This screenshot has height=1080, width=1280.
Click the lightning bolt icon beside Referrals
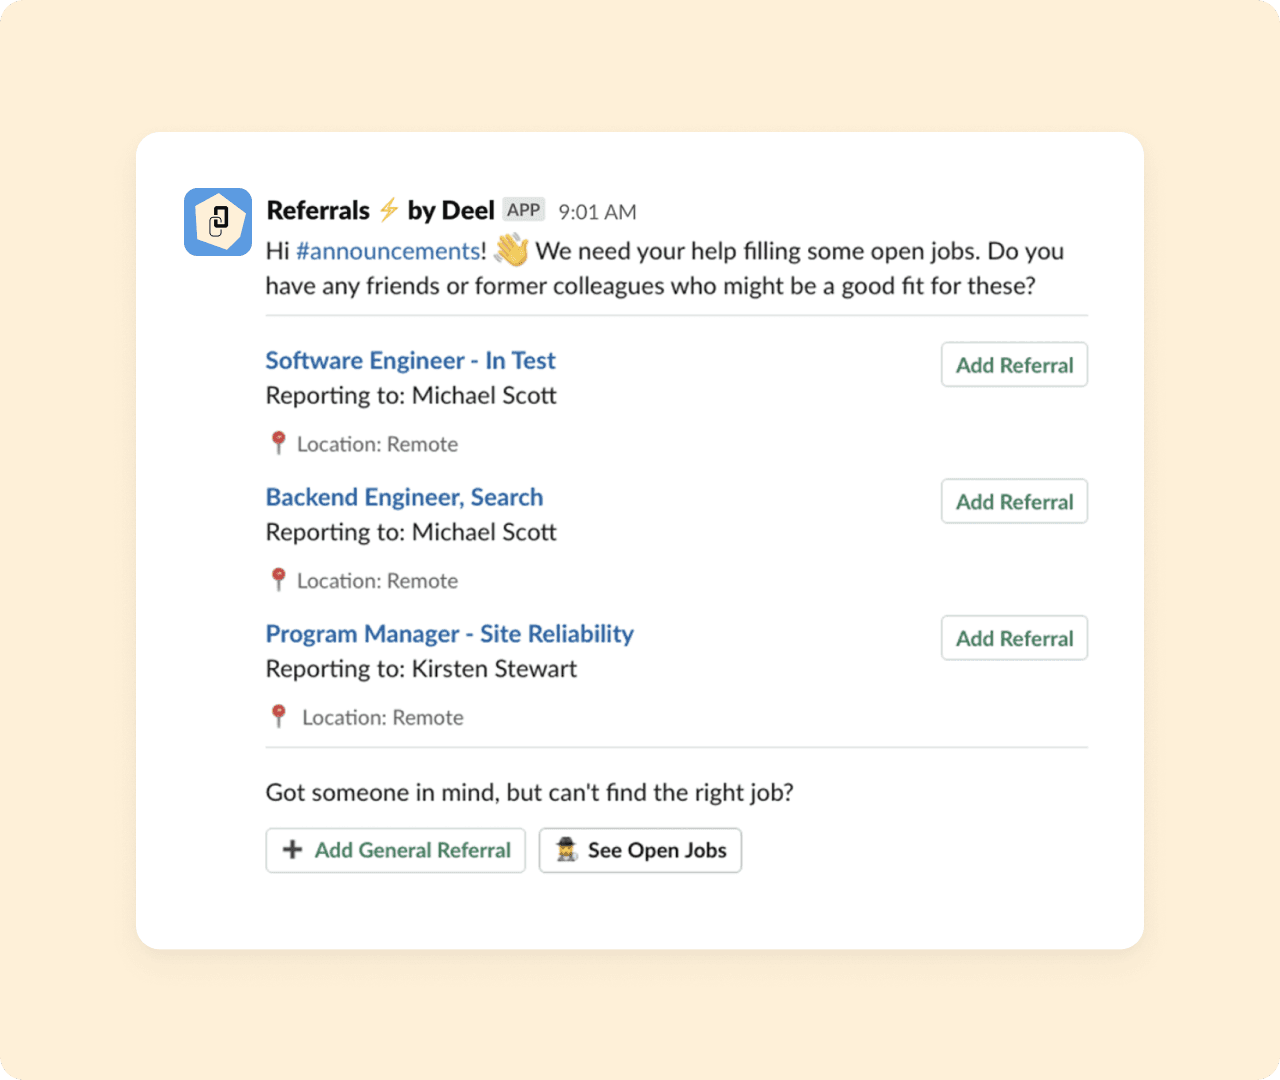388,210
